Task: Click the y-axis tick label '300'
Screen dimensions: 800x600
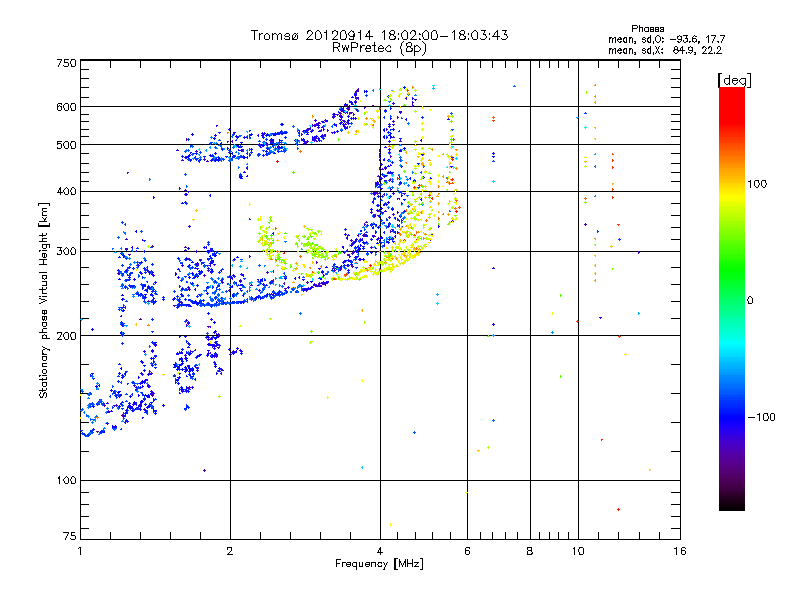Action: [66, 252]
